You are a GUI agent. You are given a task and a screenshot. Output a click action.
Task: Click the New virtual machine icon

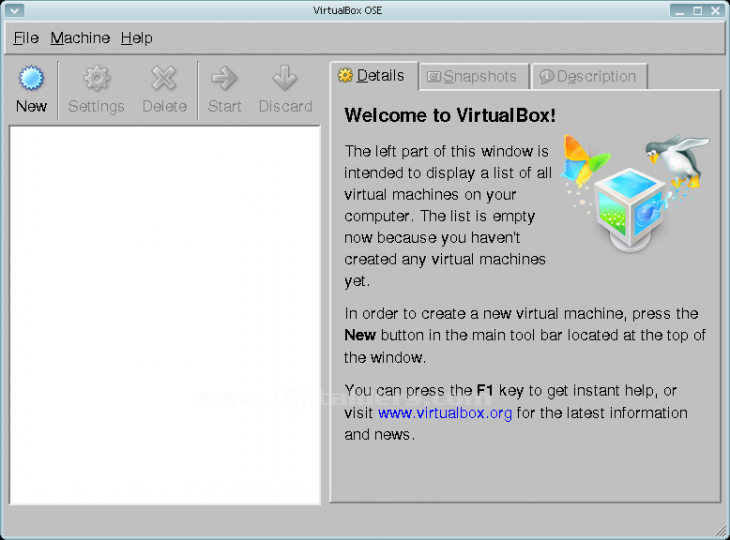(x=31, y=78)
